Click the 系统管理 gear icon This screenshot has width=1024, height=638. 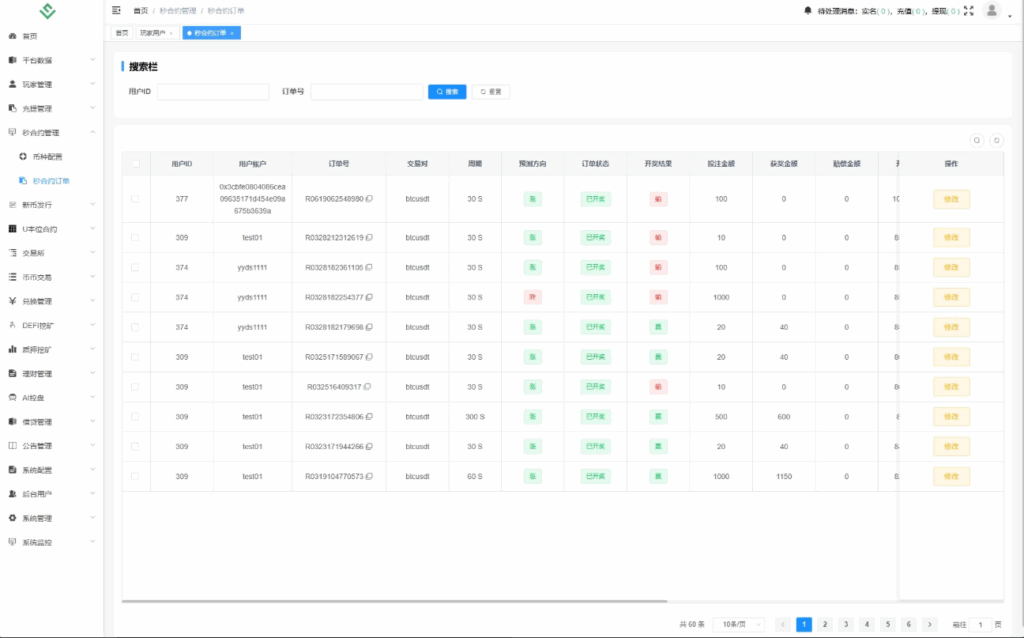click(x=12, y=518)
